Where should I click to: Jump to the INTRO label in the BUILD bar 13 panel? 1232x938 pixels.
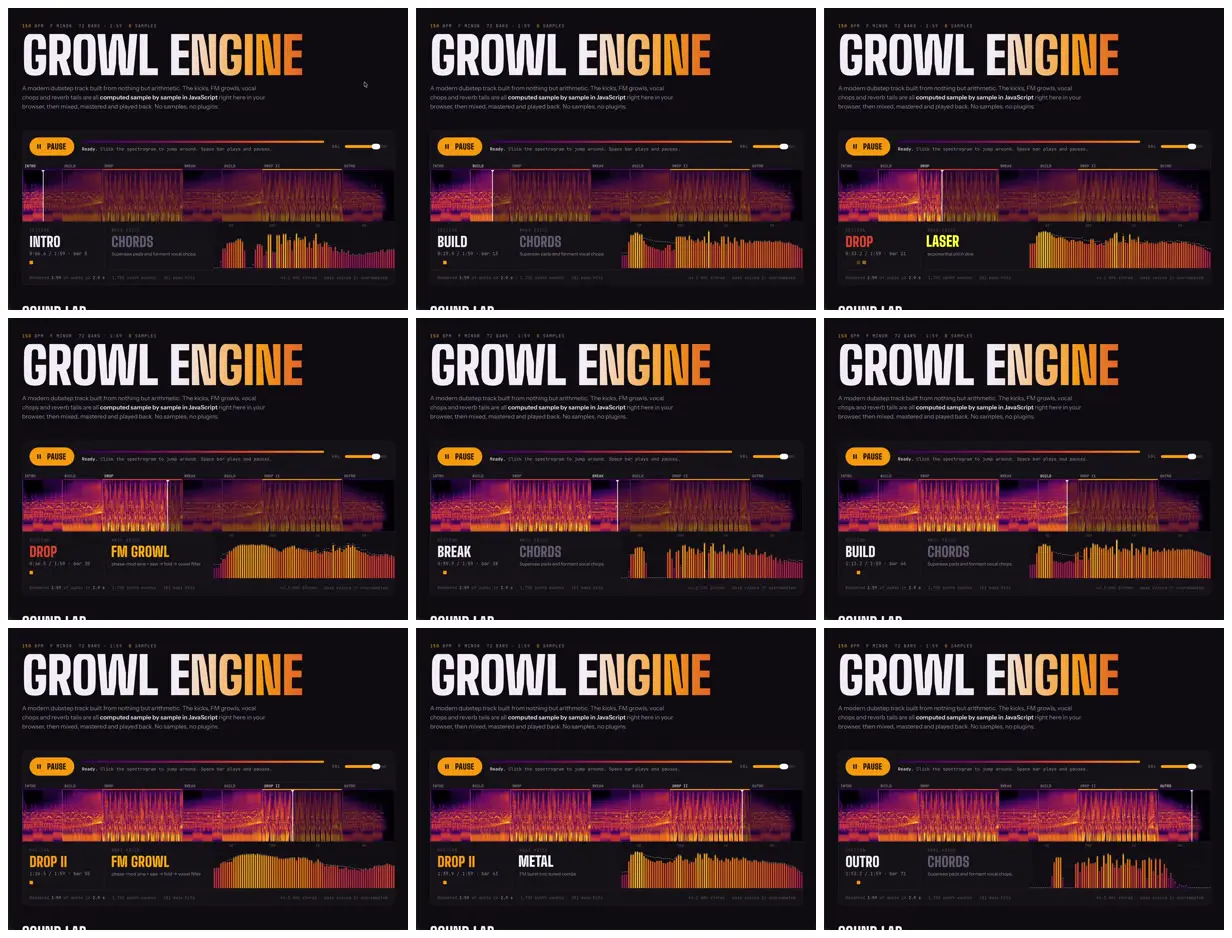(x=438, y=166)
